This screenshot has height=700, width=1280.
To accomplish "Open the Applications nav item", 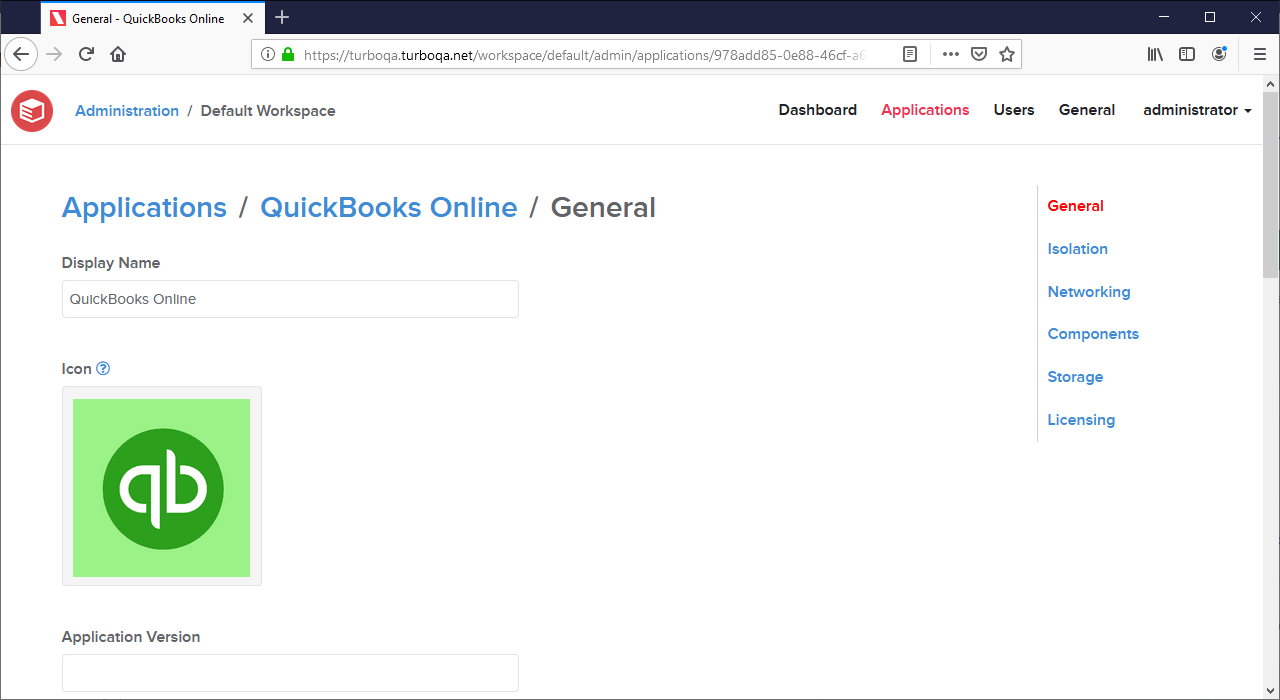I will tap(925, 110).
